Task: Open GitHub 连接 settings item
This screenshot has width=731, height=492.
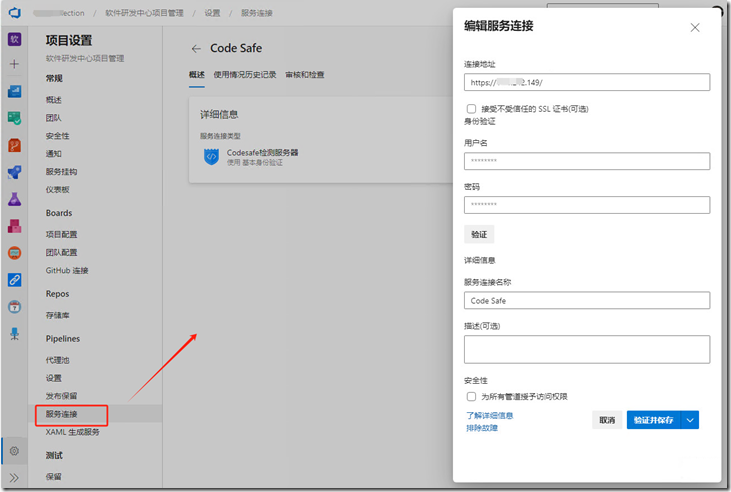Action: pos(67,270)
